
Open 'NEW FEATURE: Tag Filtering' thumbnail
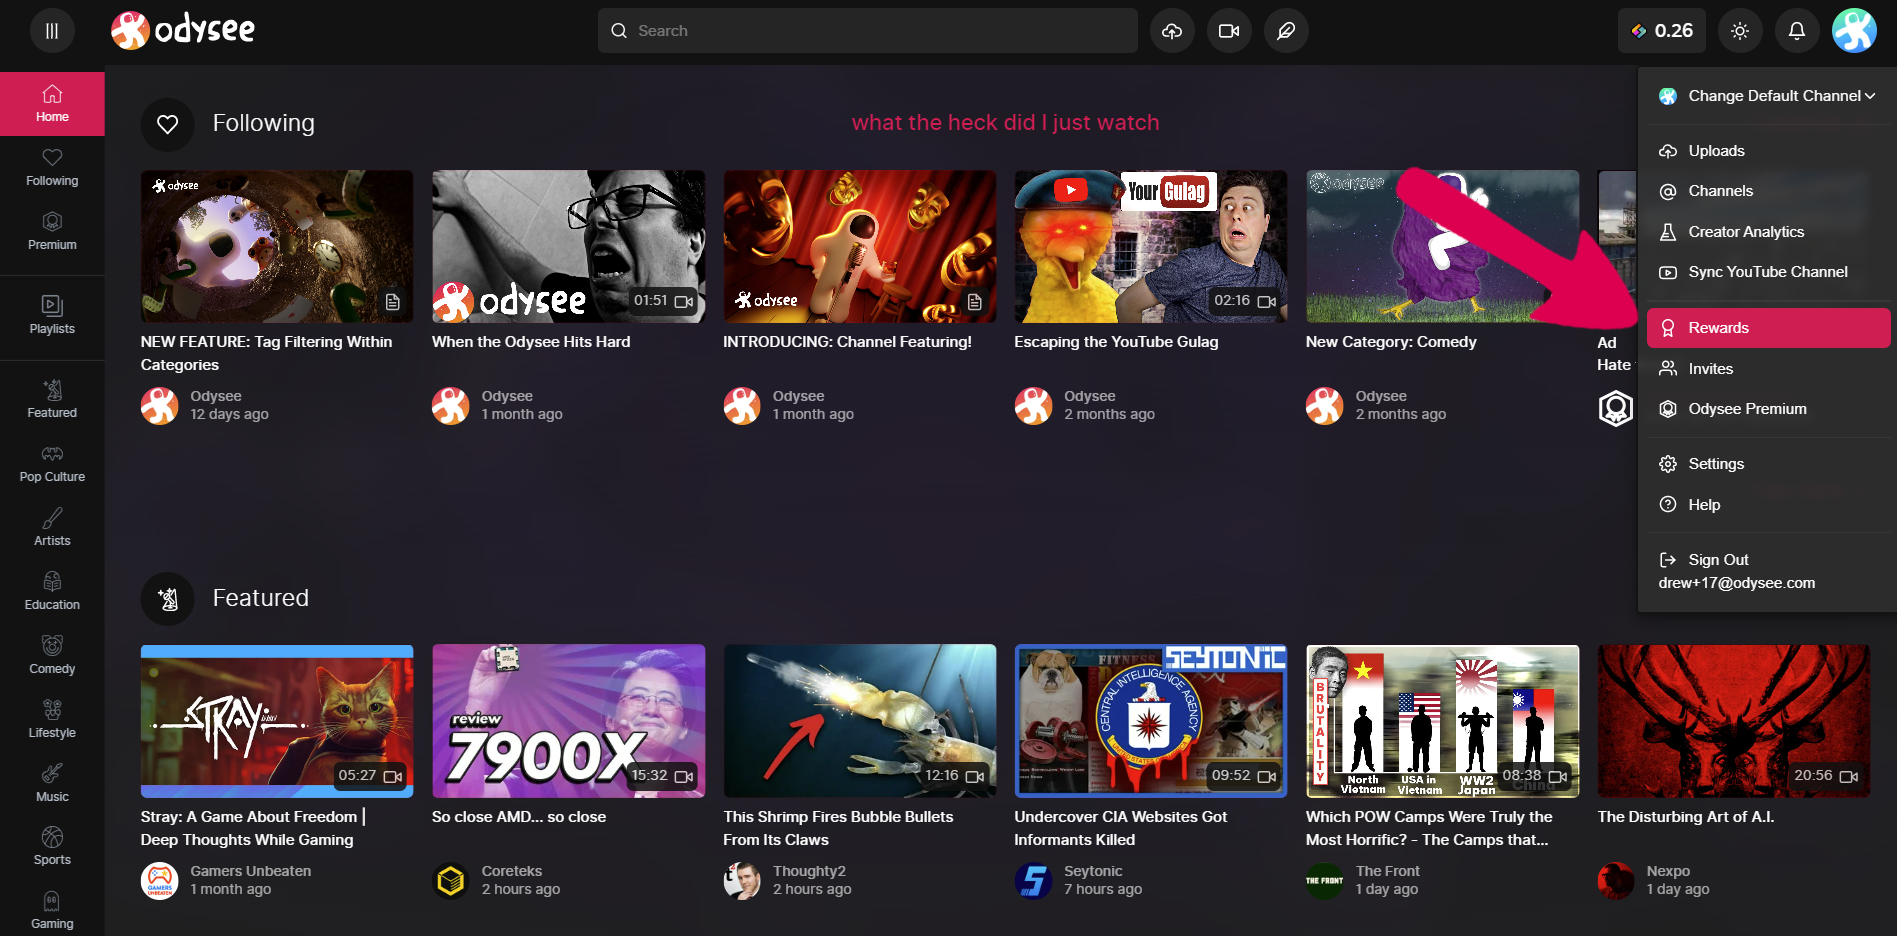(277, 246)
